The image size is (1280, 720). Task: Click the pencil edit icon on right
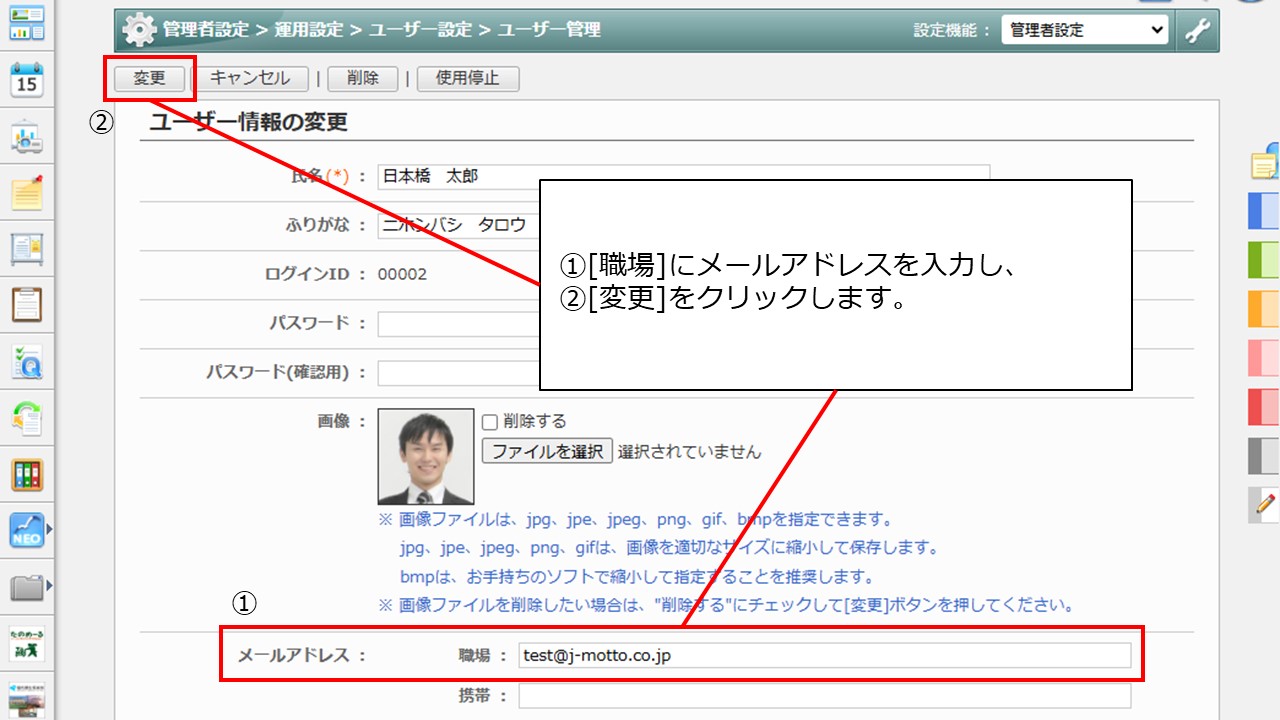[1265, 505]
